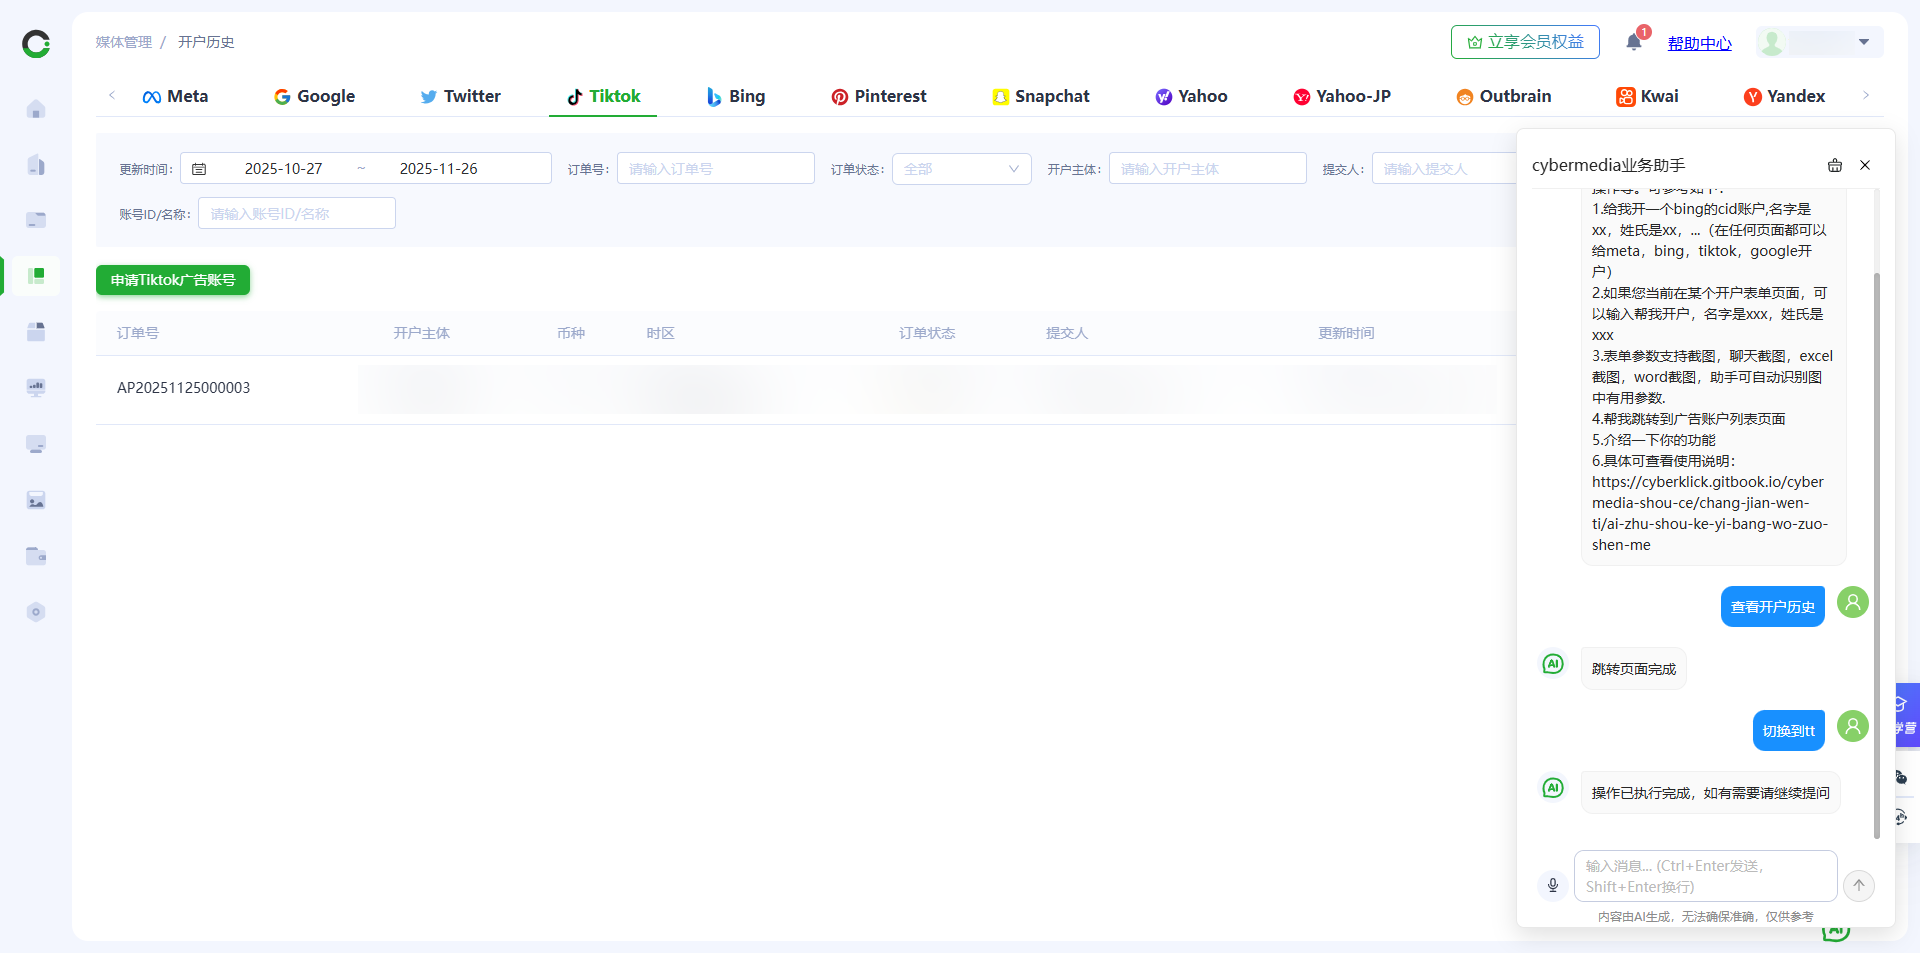Click the 订单号 input field
Viewport: 1920px width, 953px height.
click(x=715, y=169)
